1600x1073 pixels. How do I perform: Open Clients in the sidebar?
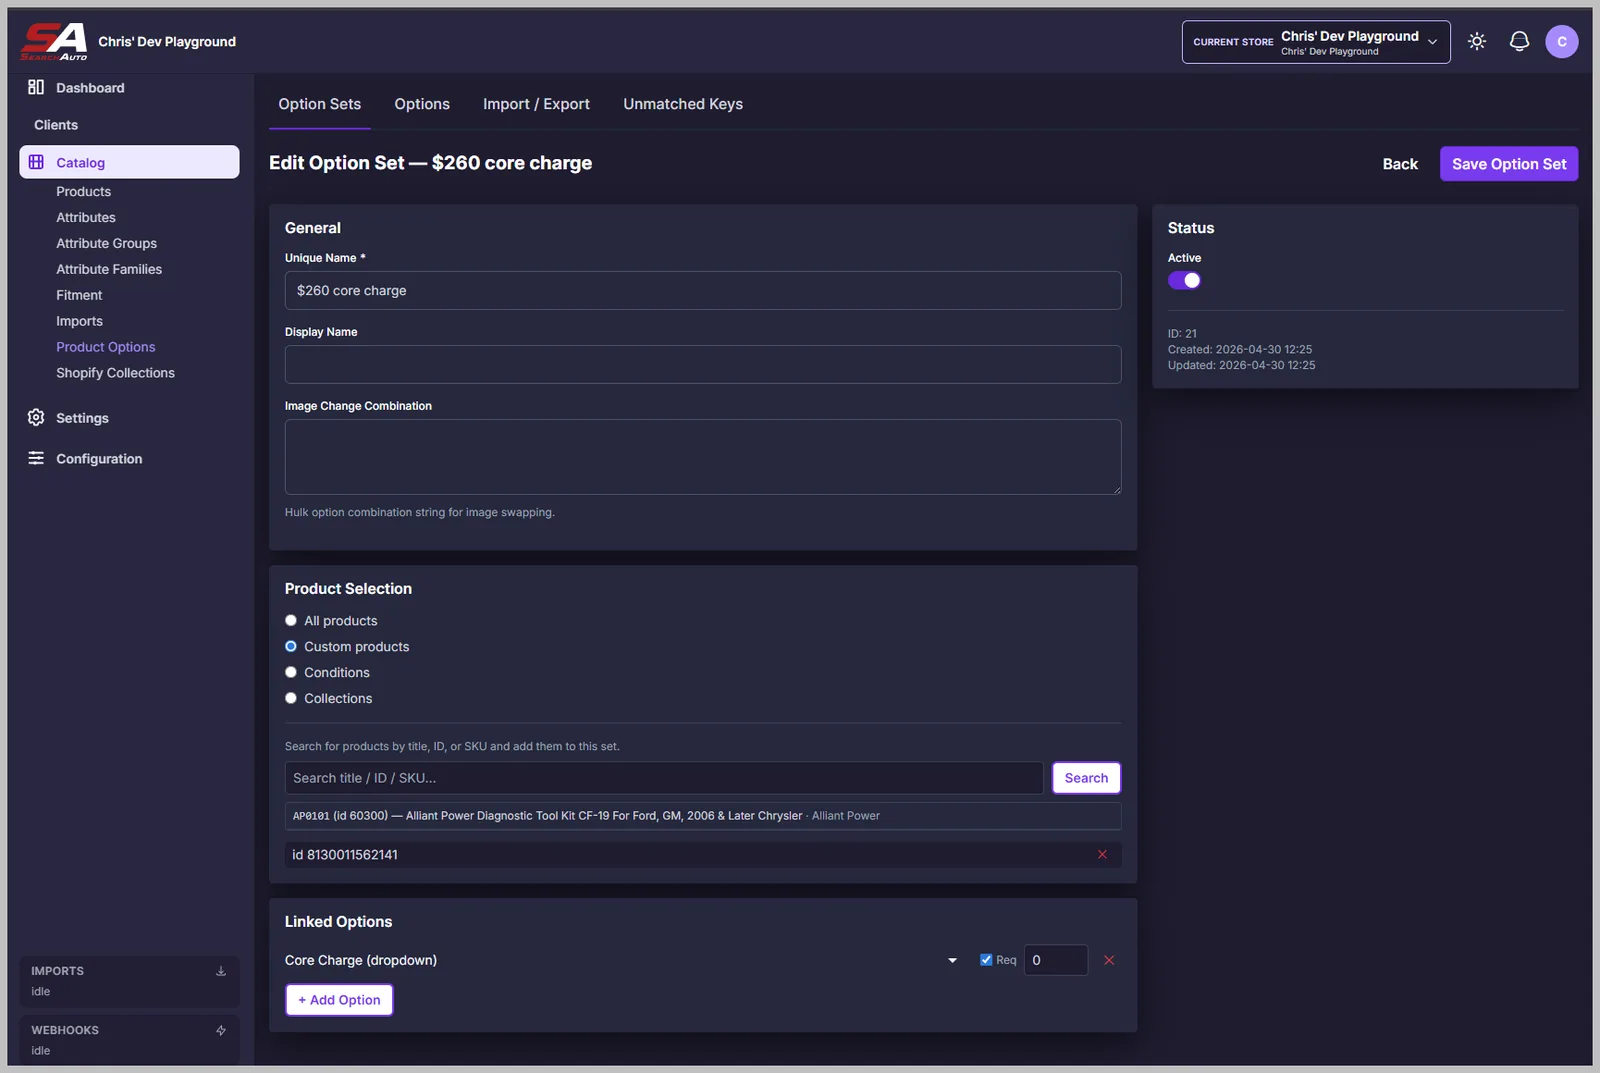point(56,125)
